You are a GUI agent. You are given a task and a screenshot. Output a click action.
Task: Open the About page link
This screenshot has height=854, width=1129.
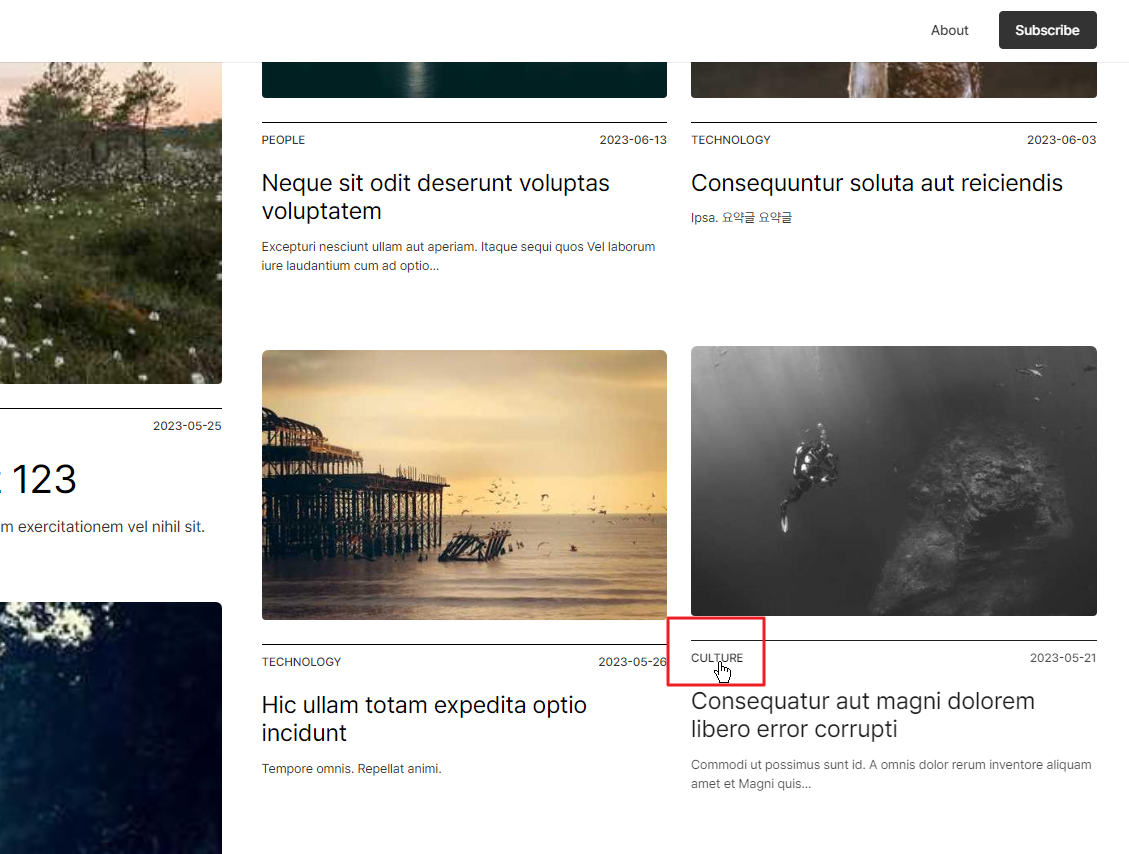click(949, 30)
